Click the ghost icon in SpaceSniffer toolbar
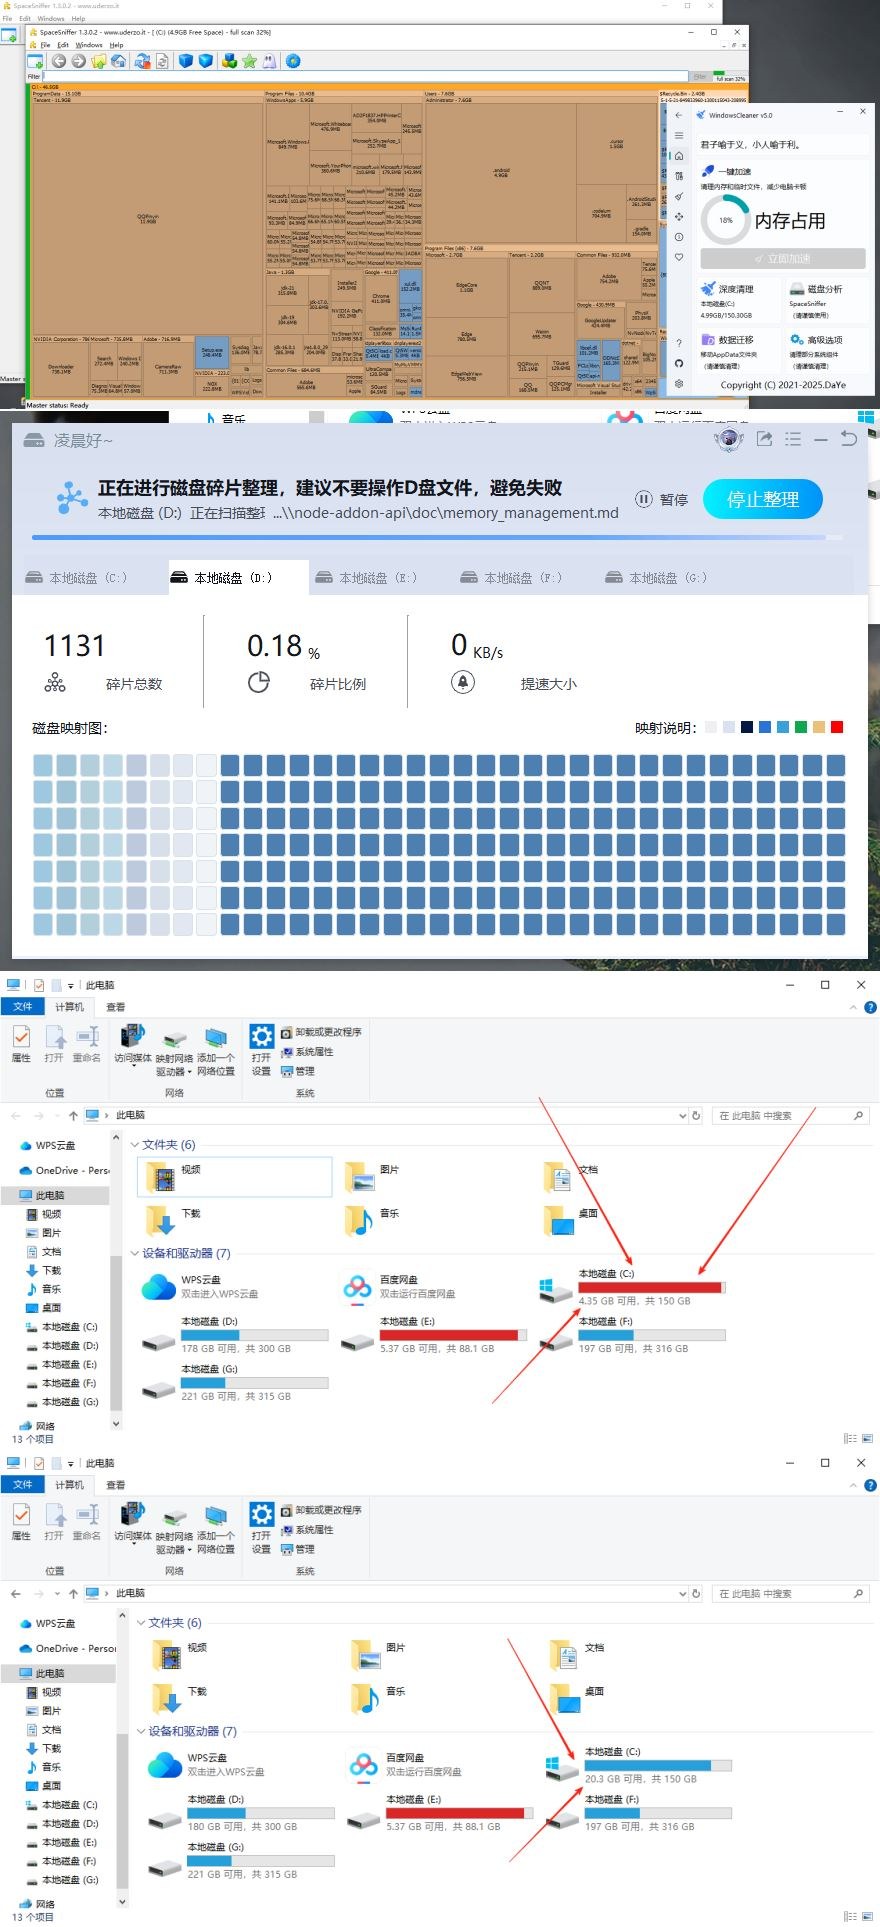The height and width of the screenshot is (1927, 880). point(269,61)
